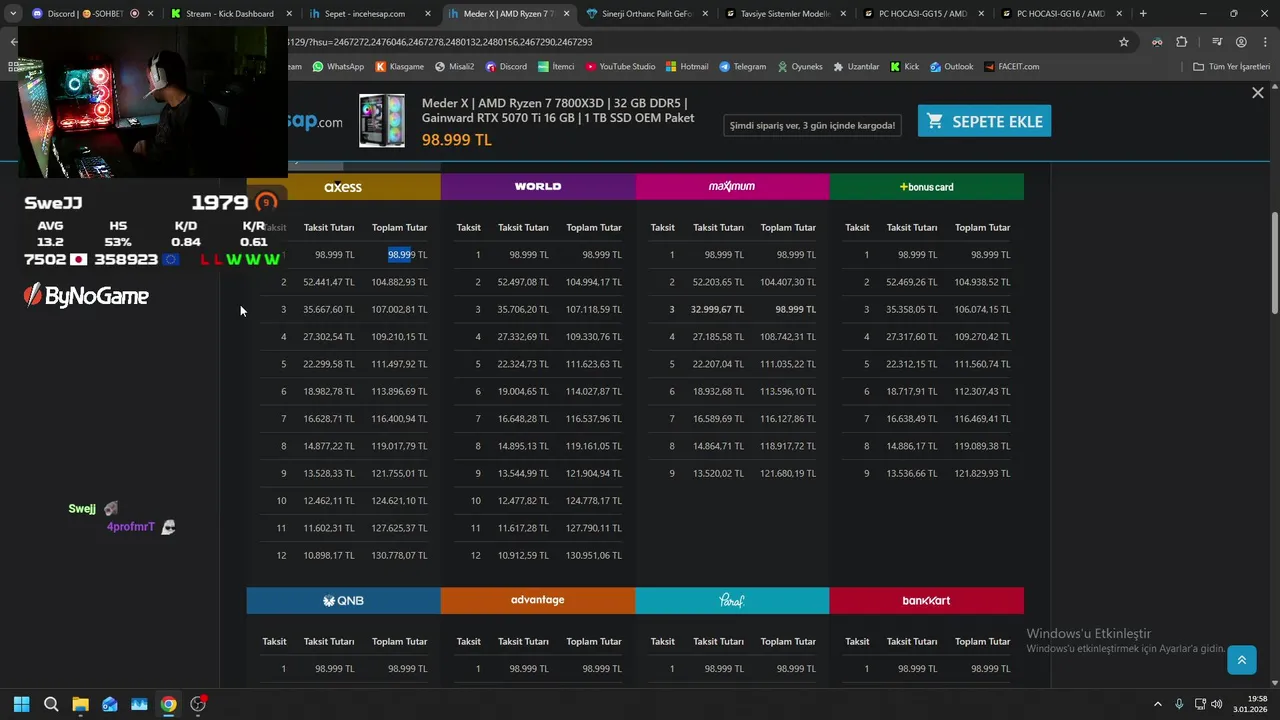The image size is (1280, 720).
Task: Select the maximum card header
Action: click(732, 187)
